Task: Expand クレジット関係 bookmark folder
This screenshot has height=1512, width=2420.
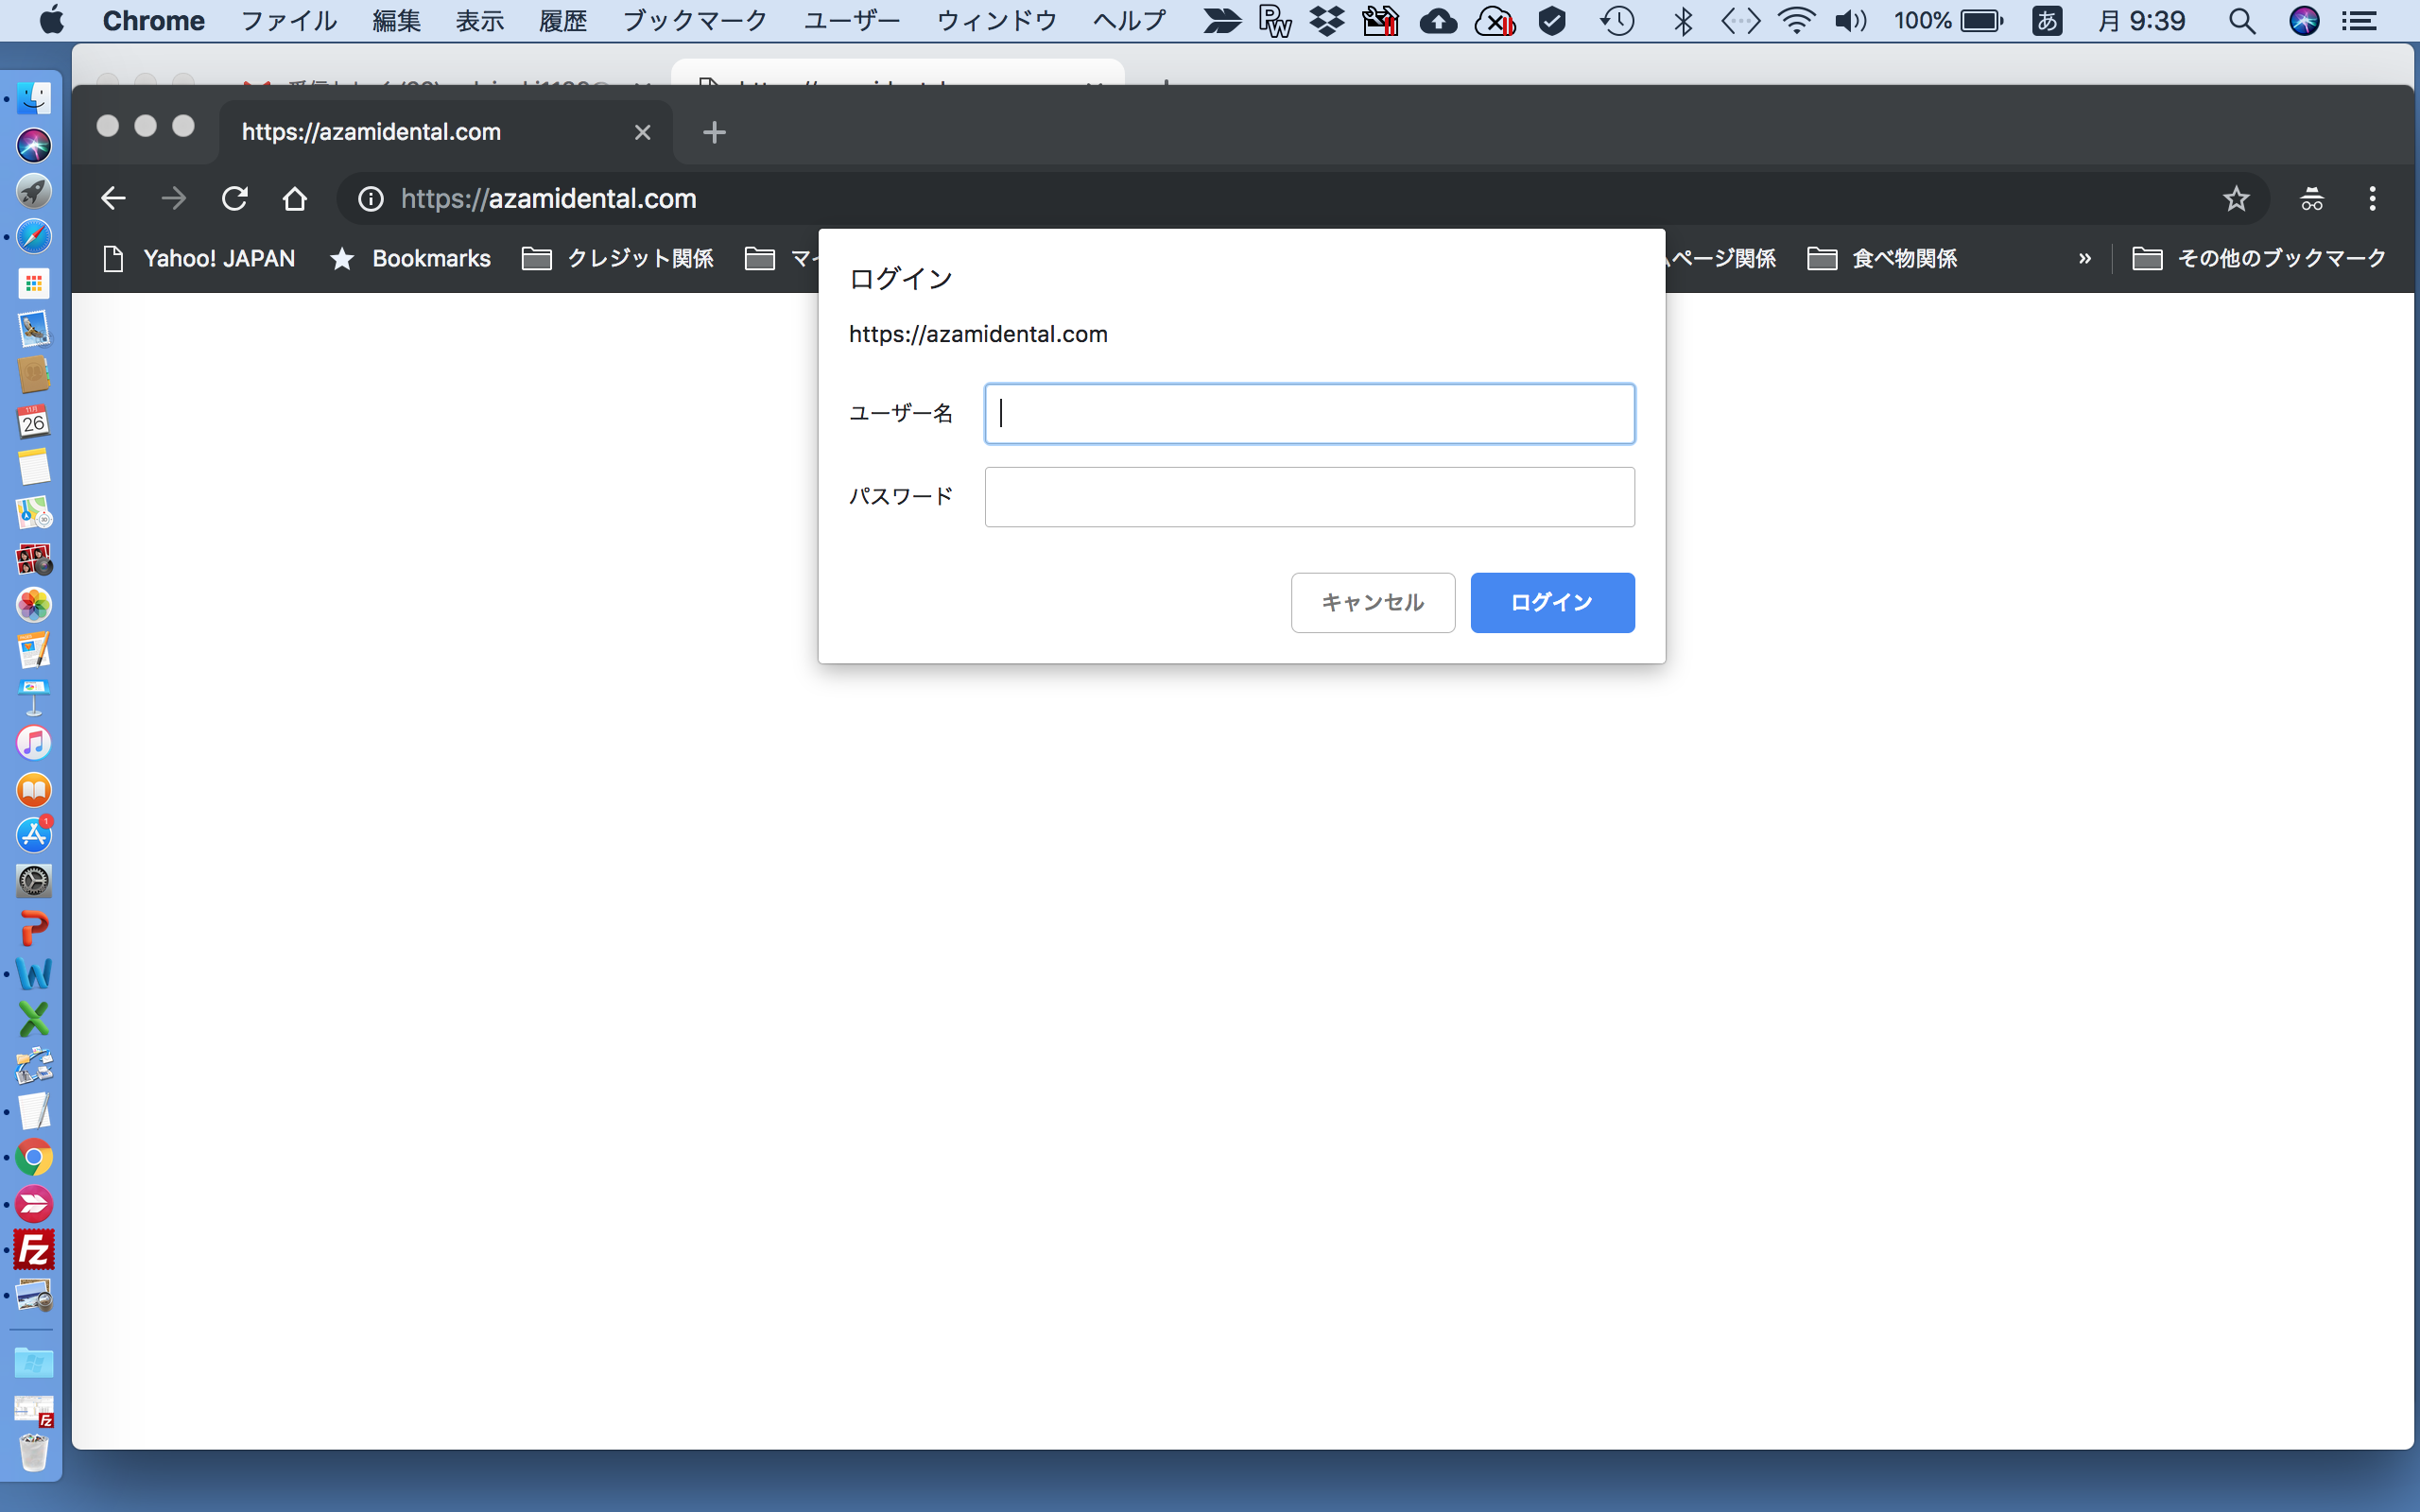Action: pos(618,259)
